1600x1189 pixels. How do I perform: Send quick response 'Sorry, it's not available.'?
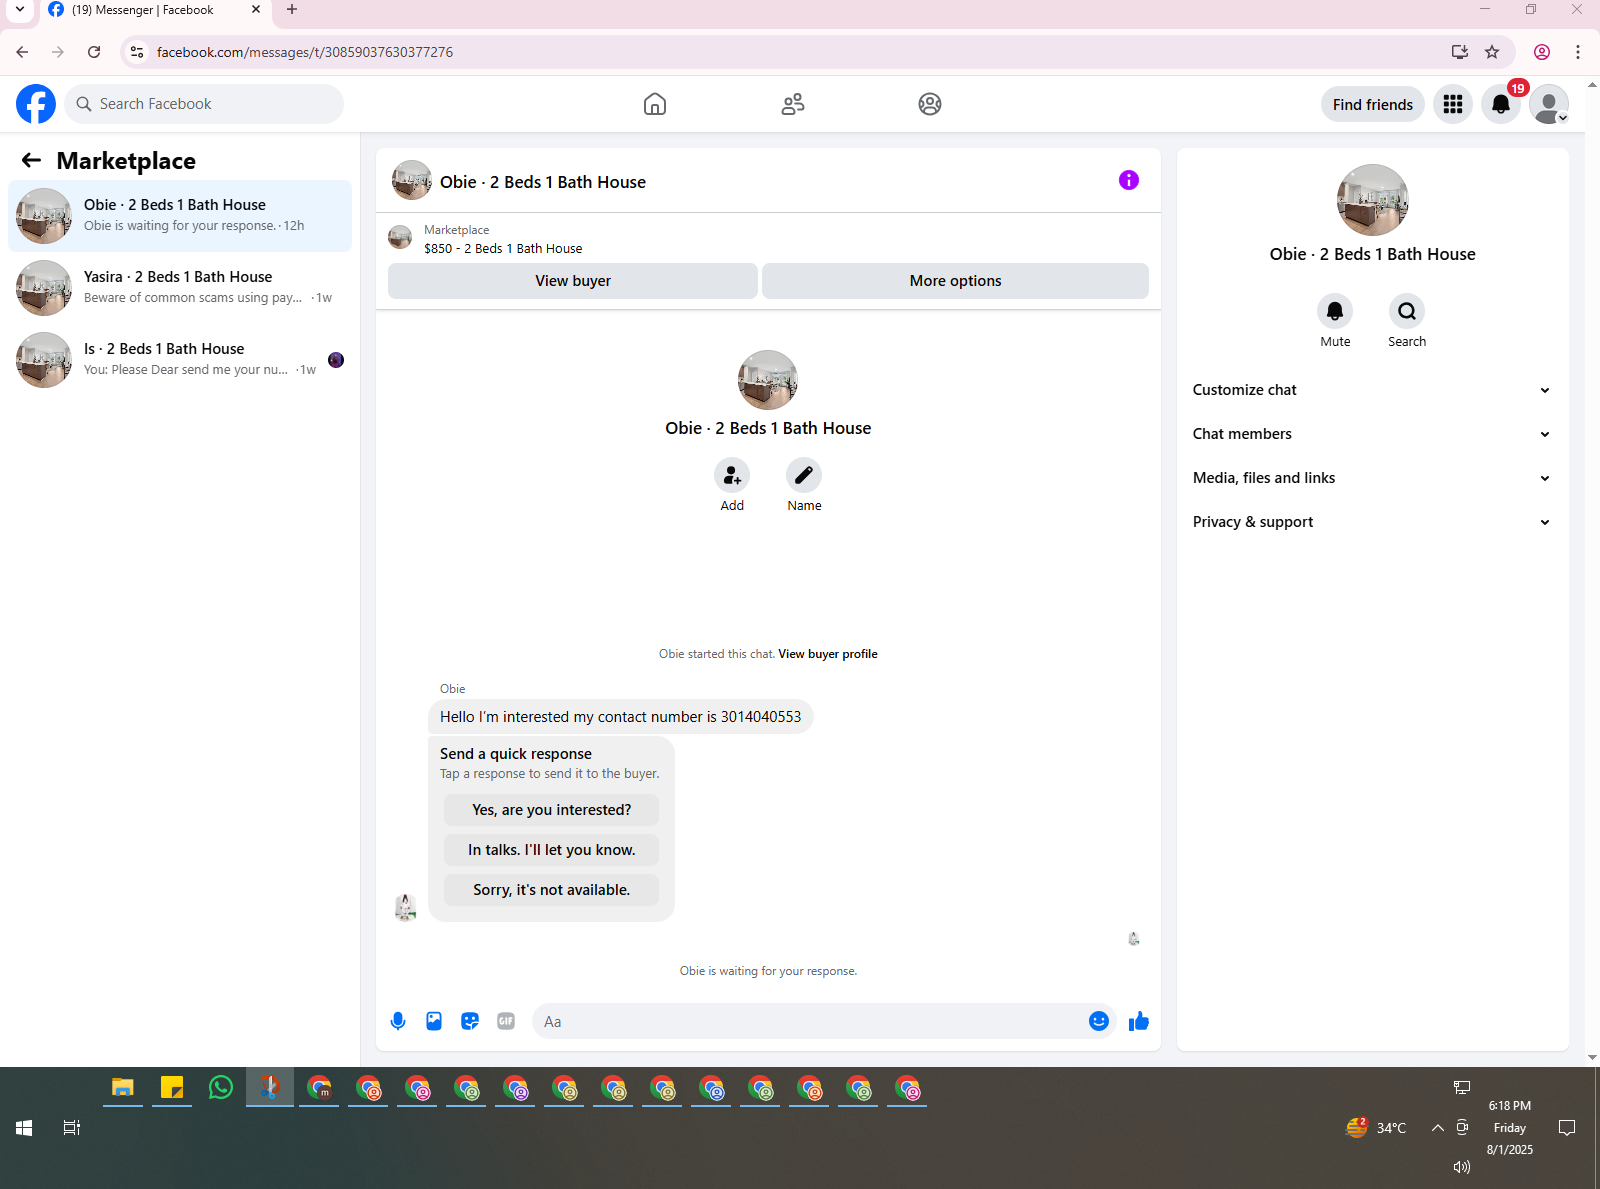pos(552,890)
